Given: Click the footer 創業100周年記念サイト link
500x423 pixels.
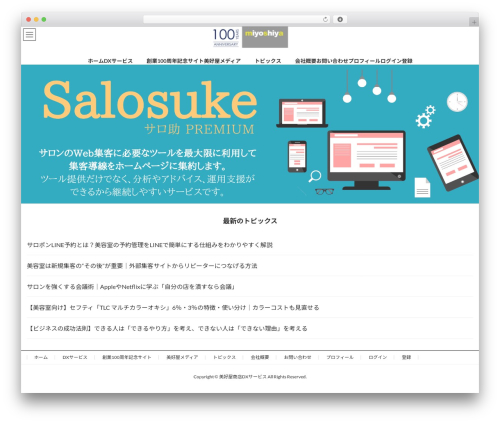Looking at the screenshot, I should pyautogui.click(x=127, y=357).
